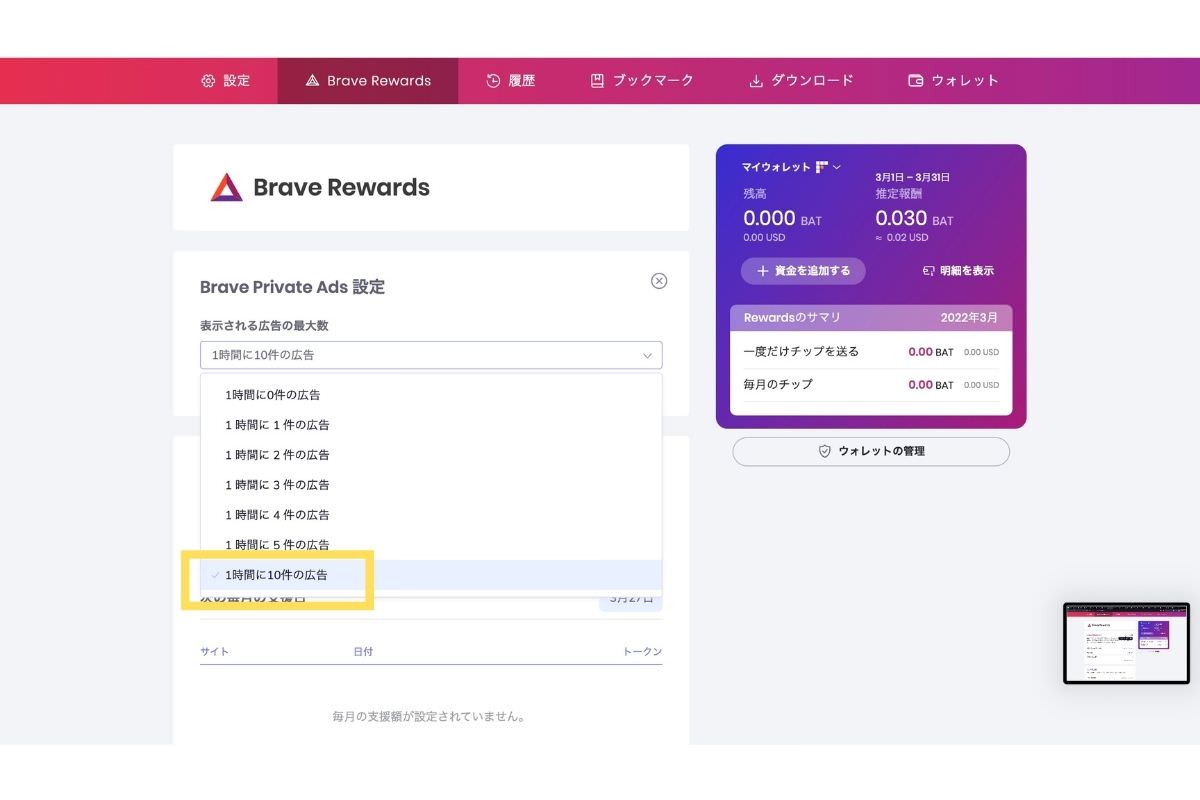Select the Brave Rewards tab

(368, 81)
